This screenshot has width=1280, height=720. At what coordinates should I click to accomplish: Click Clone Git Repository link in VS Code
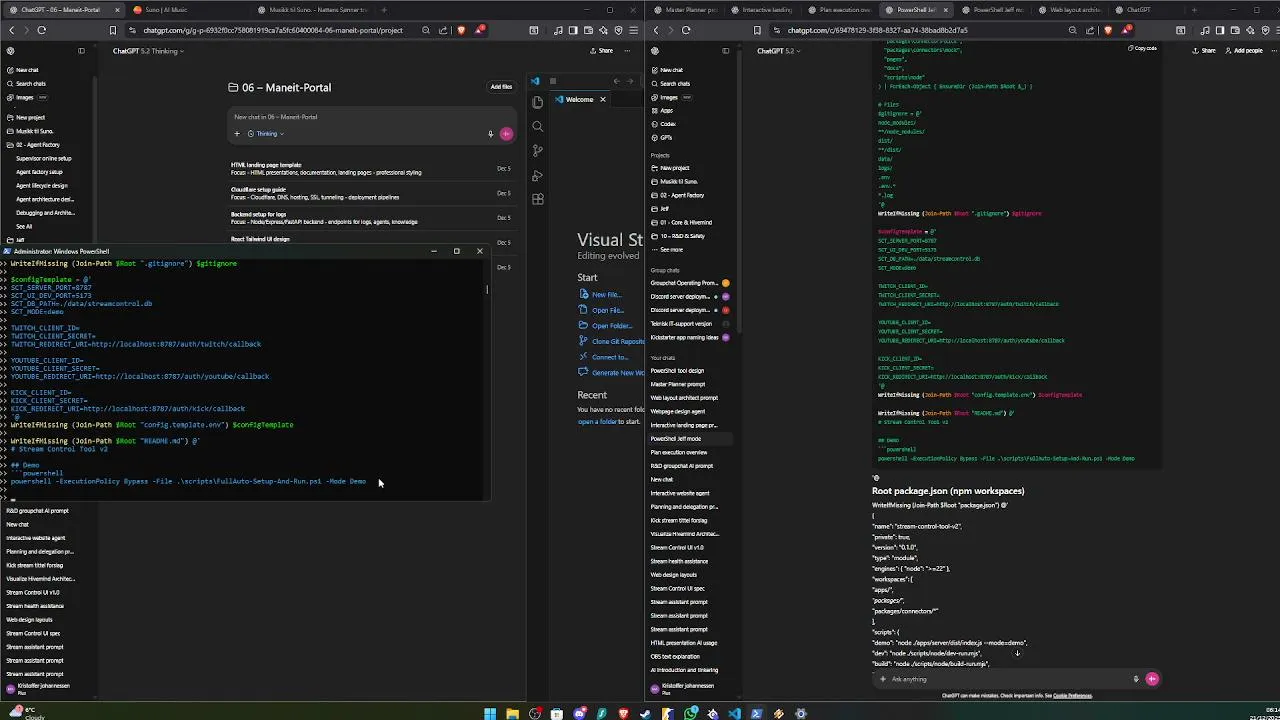613,342
